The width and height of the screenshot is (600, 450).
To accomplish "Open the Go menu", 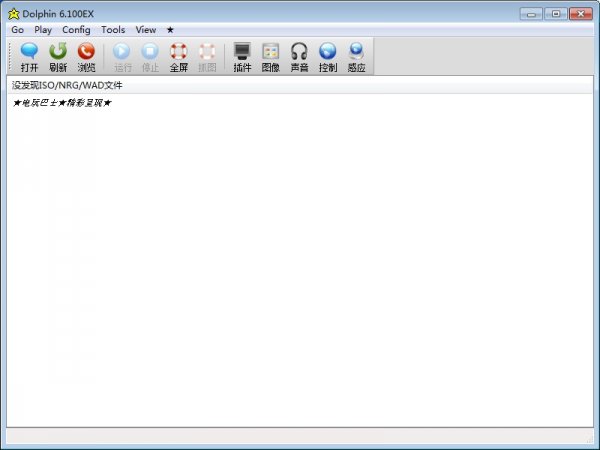I will pos(18,30).
